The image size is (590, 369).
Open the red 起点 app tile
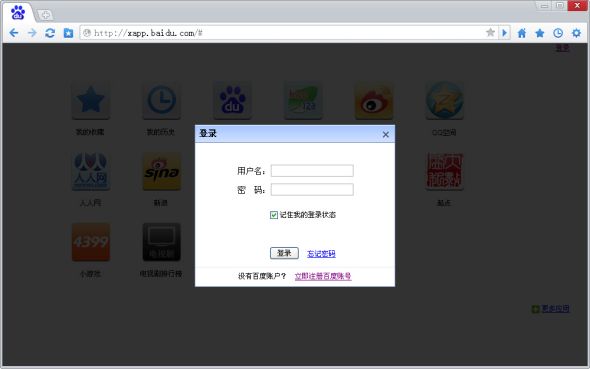(444, 172)
